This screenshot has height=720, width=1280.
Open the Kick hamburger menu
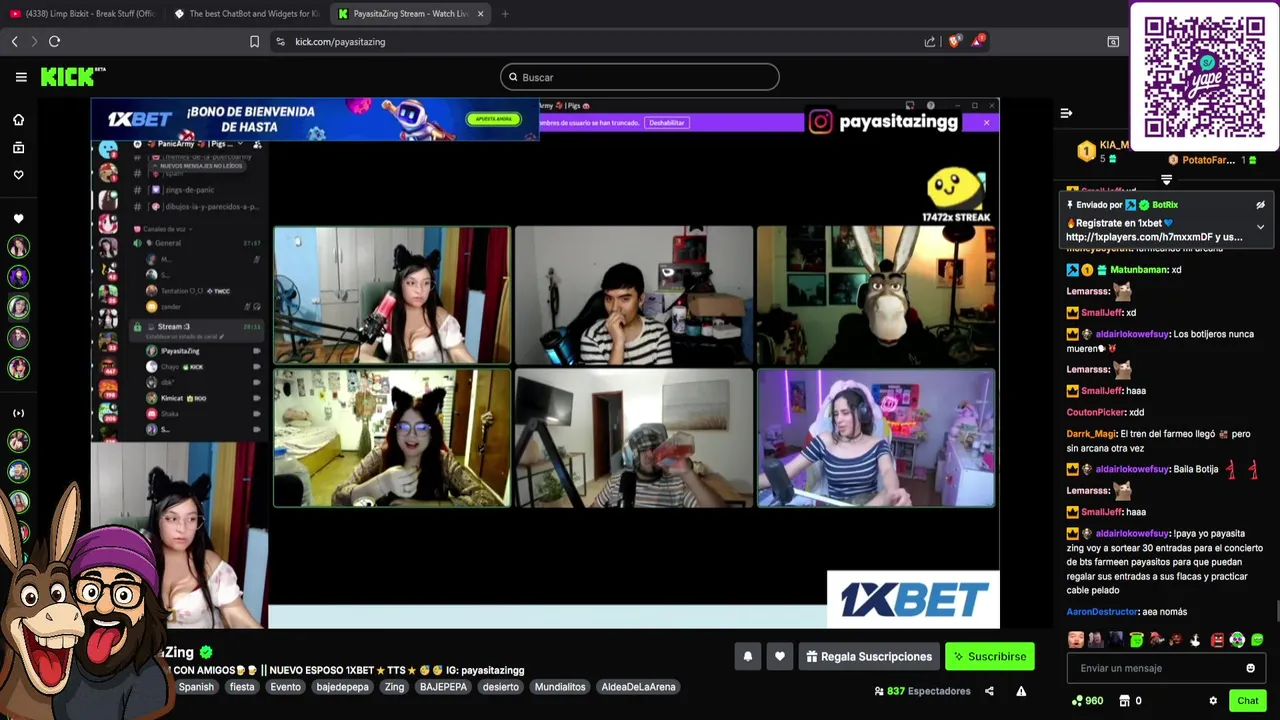21,77
